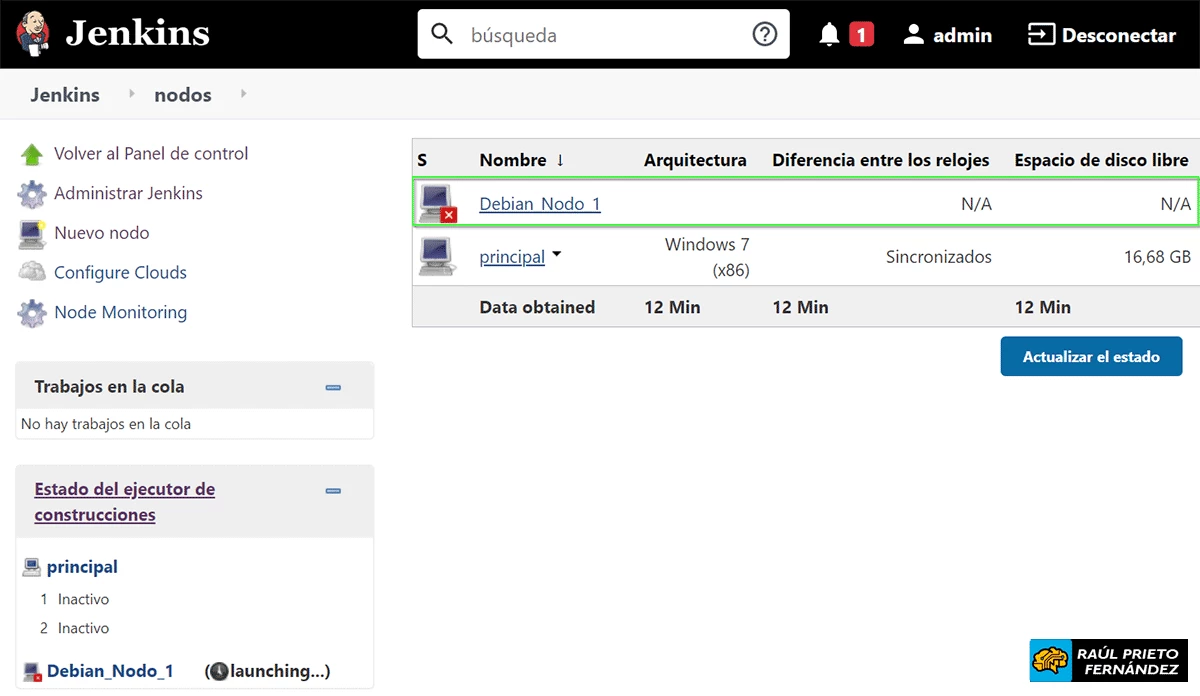Screen dimensions: 1200x696
Task: Click the Administrar Jenkins gear icon
Action: tap(32, 194)
